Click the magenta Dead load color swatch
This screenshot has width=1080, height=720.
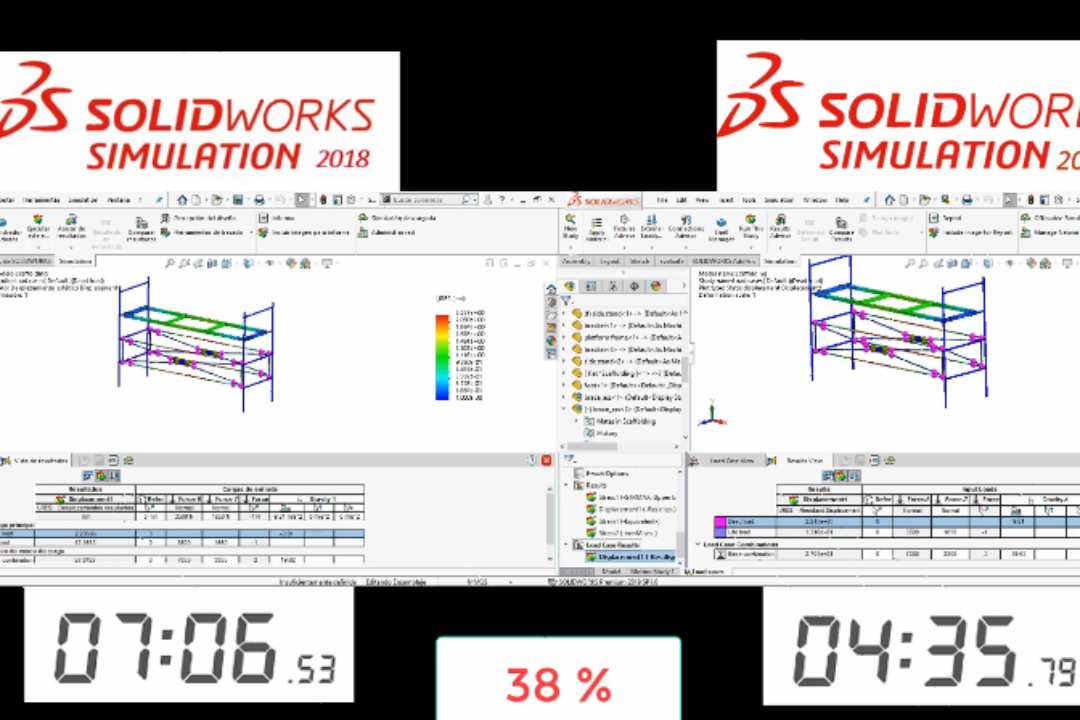coord(720,522)
